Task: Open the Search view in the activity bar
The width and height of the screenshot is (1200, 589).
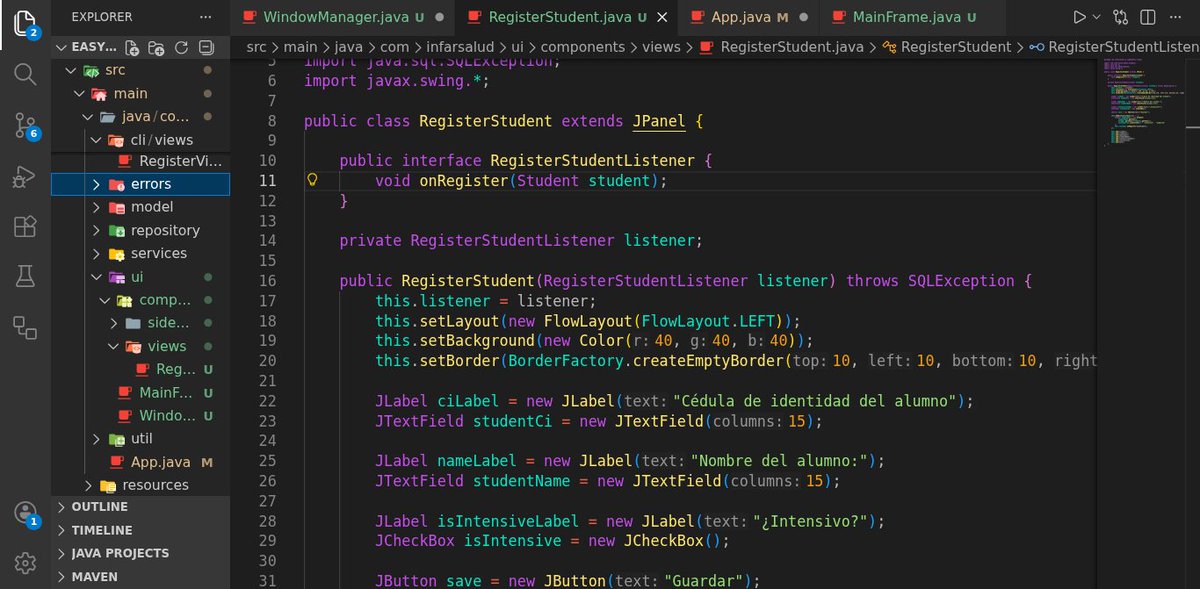Action: (25, 73)
